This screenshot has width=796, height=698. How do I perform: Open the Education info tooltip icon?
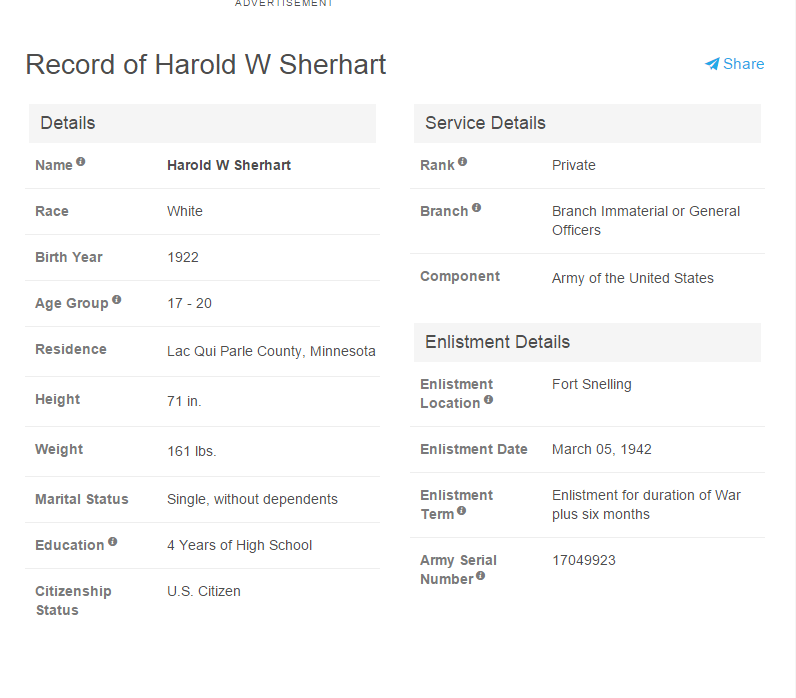point(112,541)
